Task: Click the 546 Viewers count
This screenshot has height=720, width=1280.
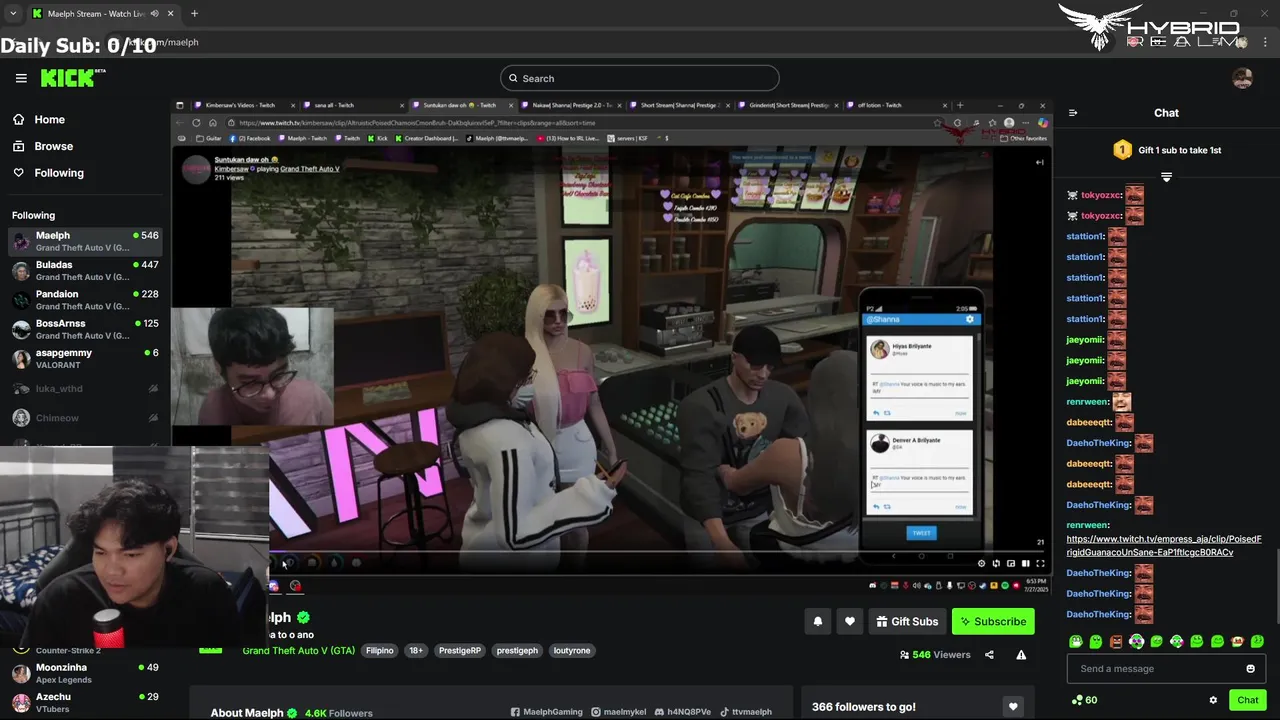Action: tap(935, 655)
